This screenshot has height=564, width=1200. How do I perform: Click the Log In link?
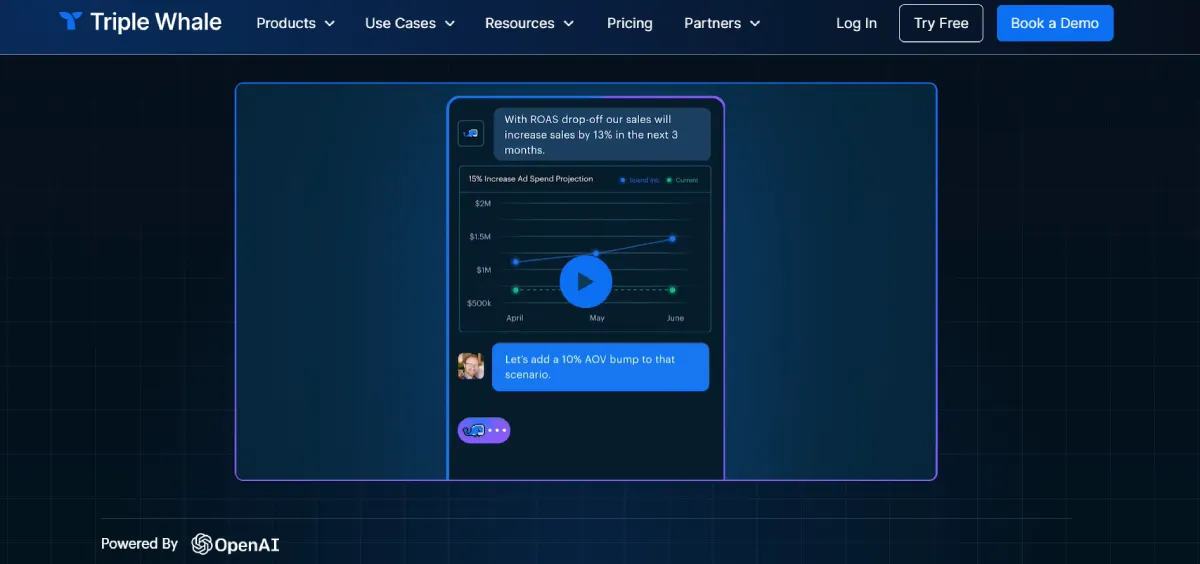click(x=856, y=23)
